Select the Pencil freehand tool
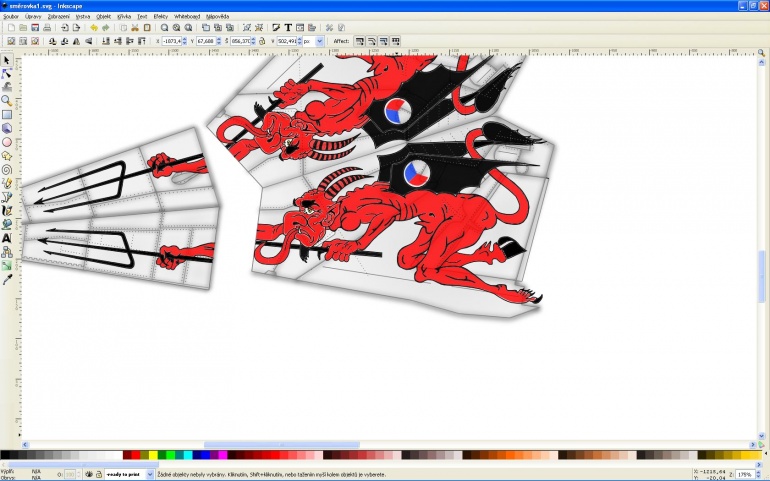 pyautogui.click(x=6, y=183)
